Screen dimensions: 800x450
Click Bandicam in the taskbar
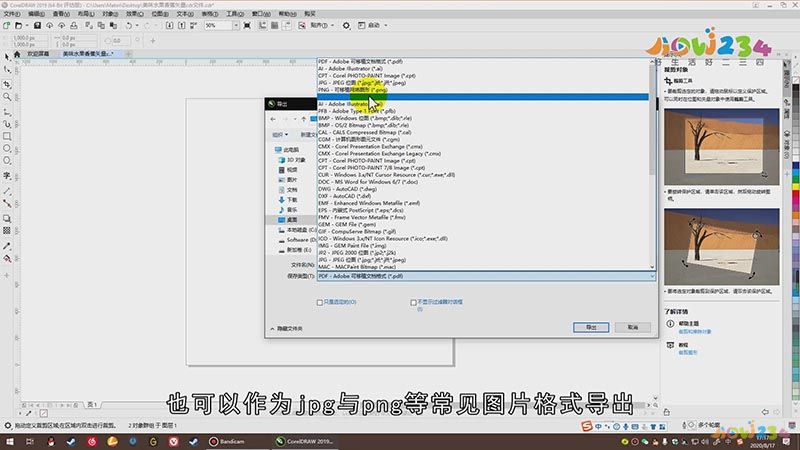[x=228, y=441]
